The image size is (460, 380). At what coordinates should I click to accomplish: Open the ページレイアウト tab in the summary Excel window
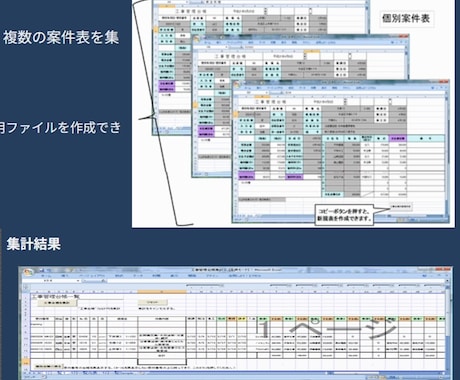[x=92, y=276]
